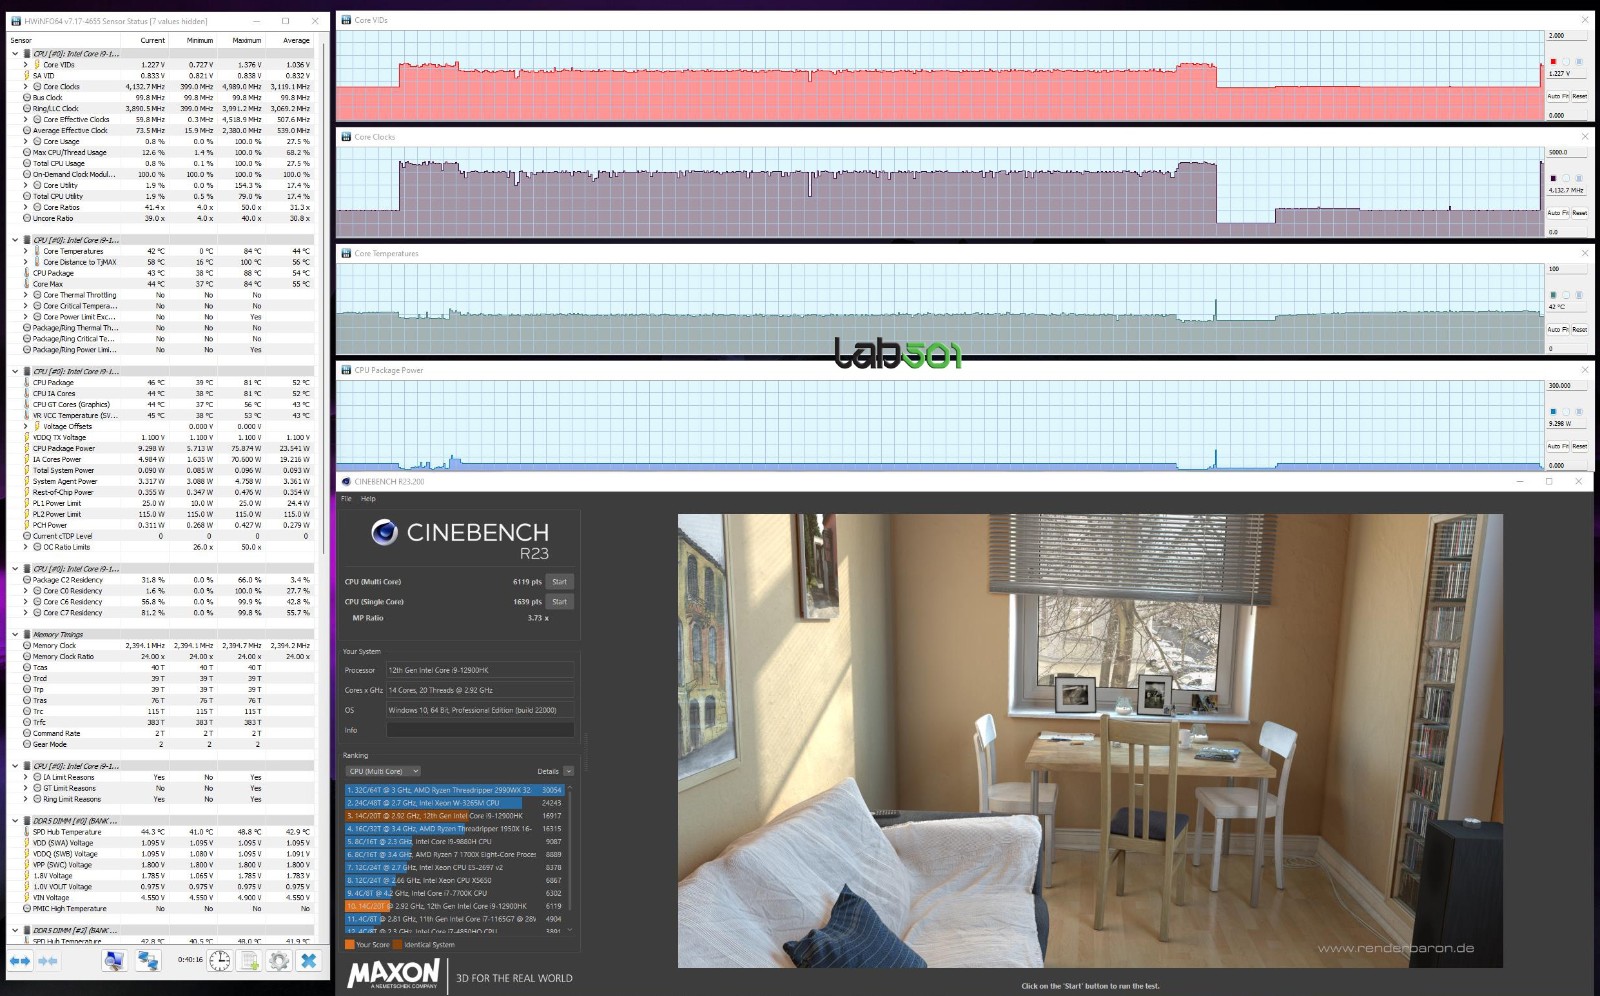1600x996 pixels.
Task: Open the CPU (Multi Core) ranking dropdown
Action: coord(383,771)
